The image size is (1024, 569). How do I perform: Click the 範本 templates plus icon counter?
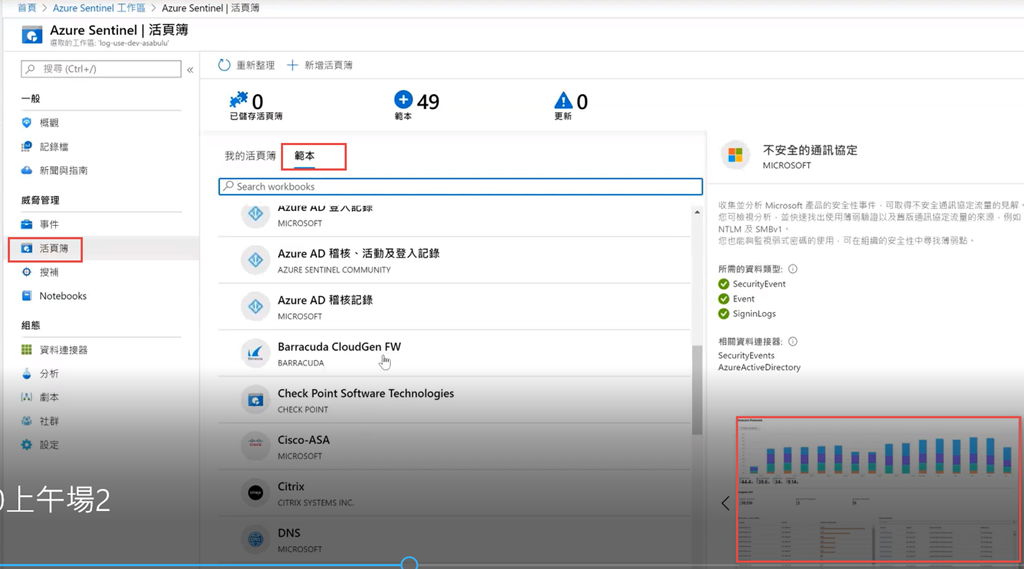pyautogui.click(x=403, y=99)
